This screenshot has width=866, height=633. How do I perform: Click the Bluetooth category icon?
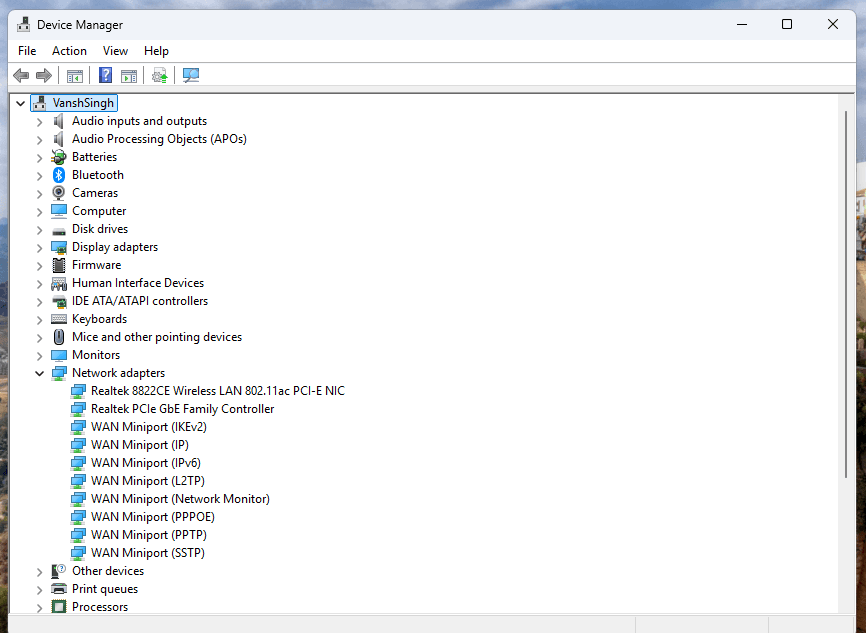(x=59, y=175)
